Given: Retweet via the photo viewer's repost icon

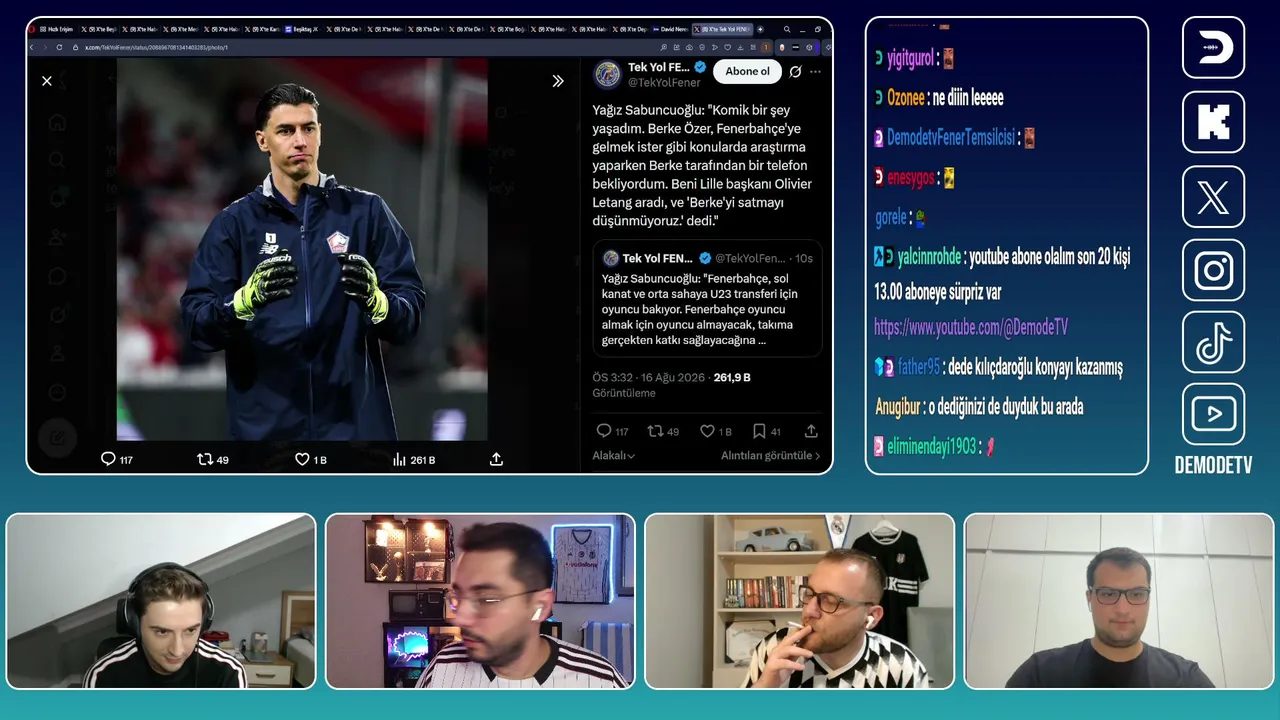Looking at the screenshot, I should pyautogui.click(x=205, y=459).
